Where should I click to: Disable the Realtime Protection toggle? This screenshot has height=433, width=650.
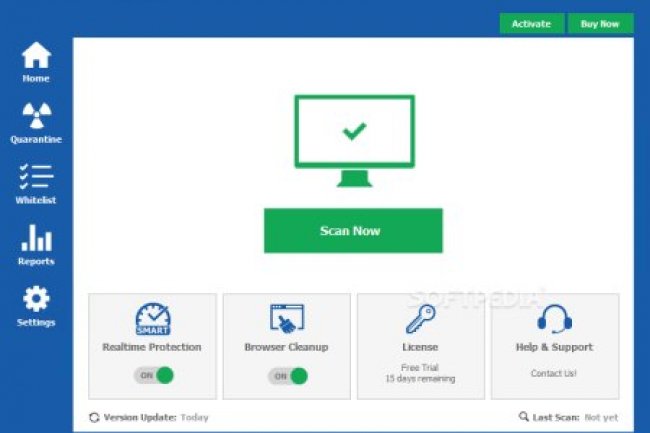pyautogui.click(x=153, y=376)
